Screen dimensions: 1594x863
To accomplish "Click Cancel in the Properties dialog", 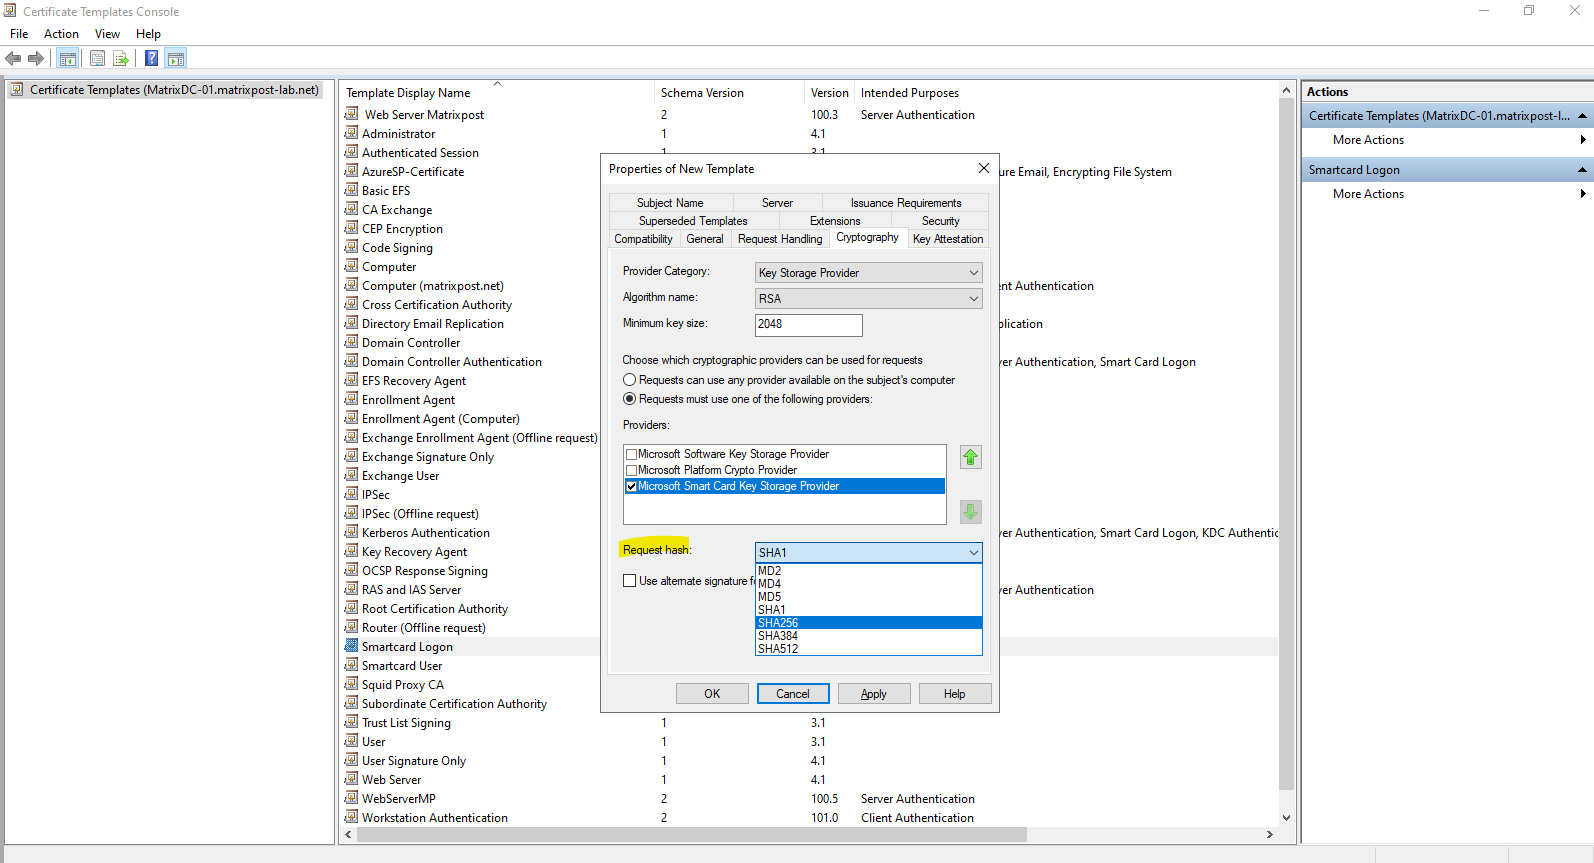I will click(x=793, y=694).
